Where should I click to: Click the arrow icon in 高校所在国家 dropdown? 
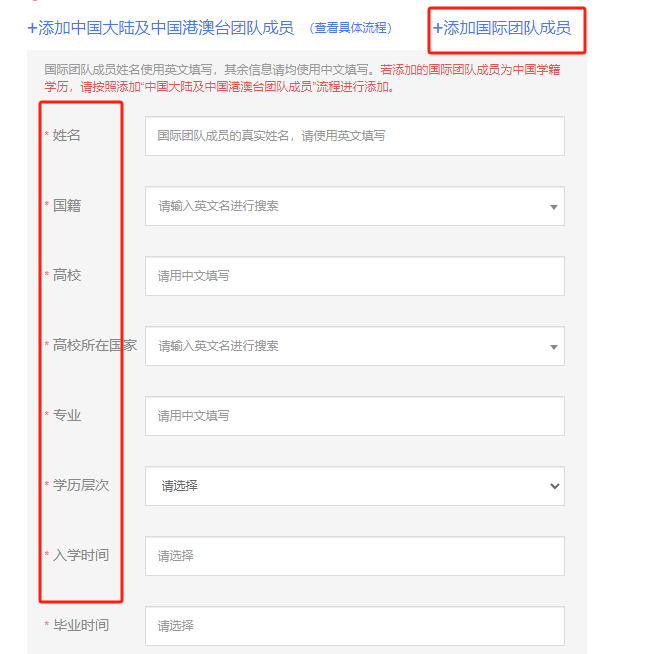tap(554, 347)
